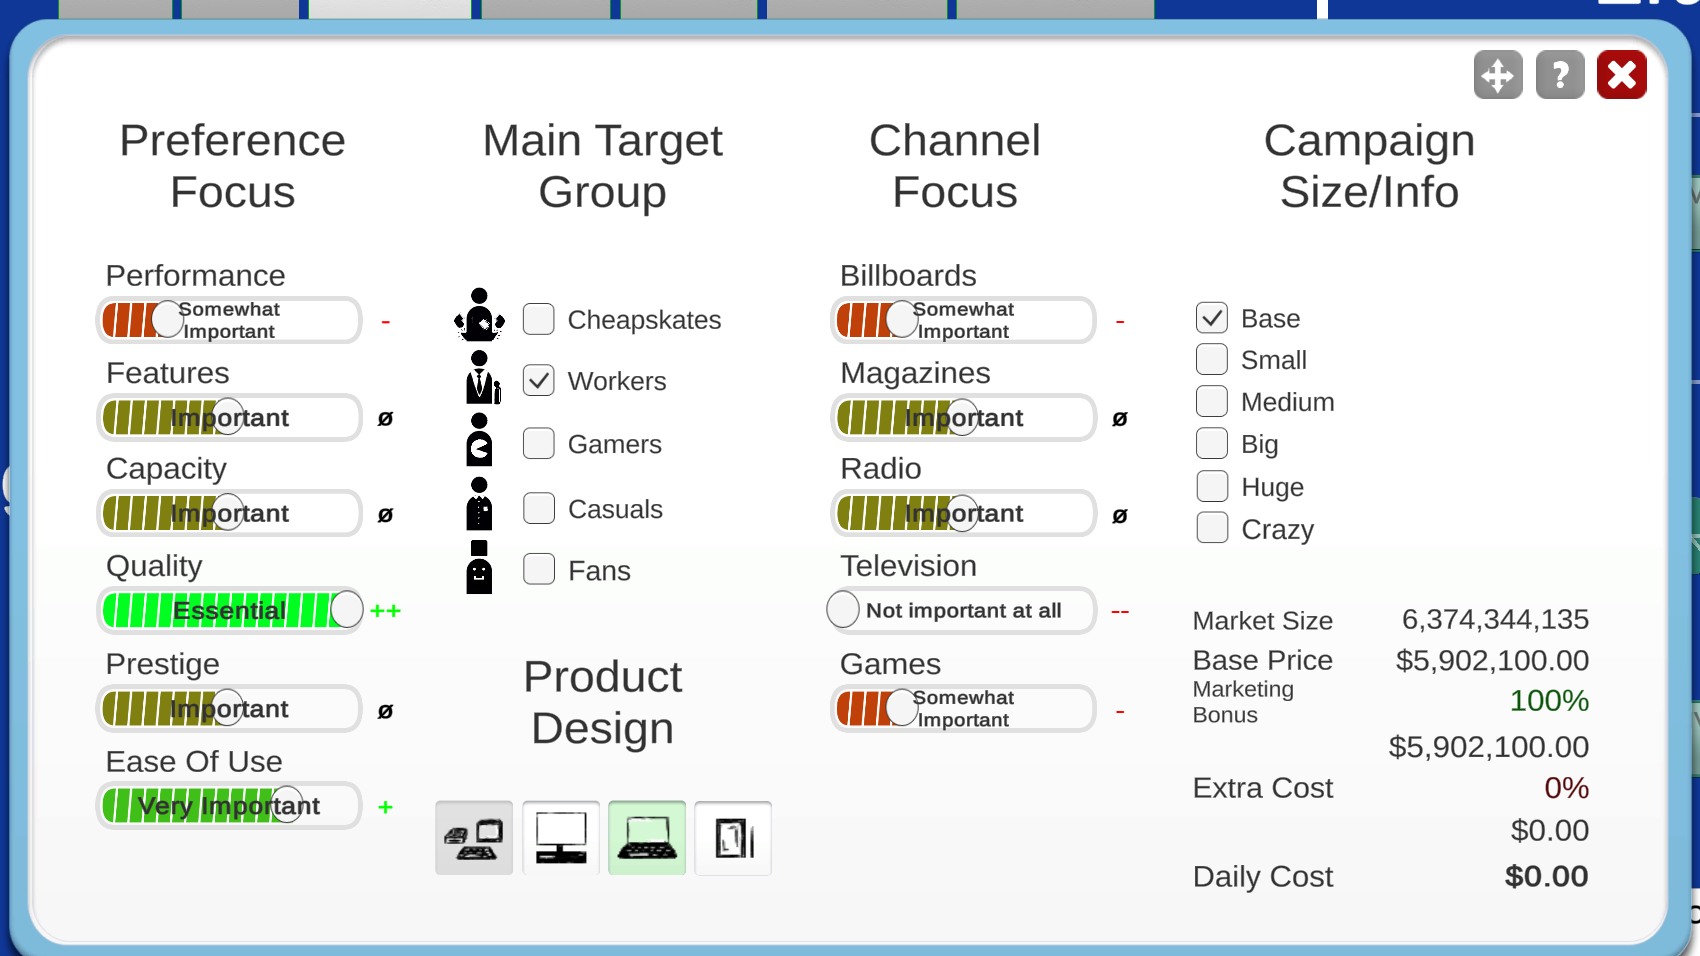Open the help question mark icon

(1560, 75)
